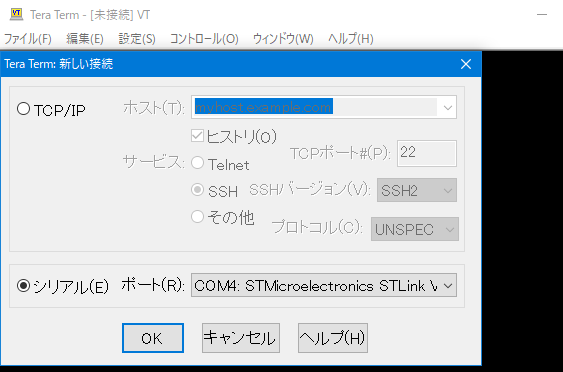Close the new connection dialog

[x=466, y=64]
